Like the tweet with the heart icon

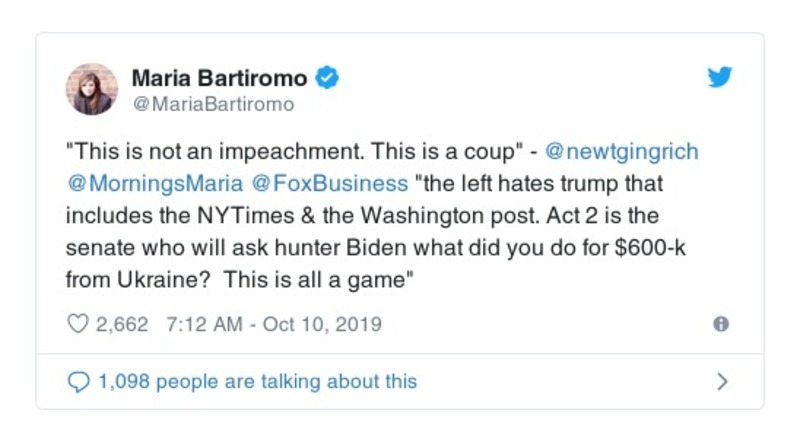tap(76, 325)
